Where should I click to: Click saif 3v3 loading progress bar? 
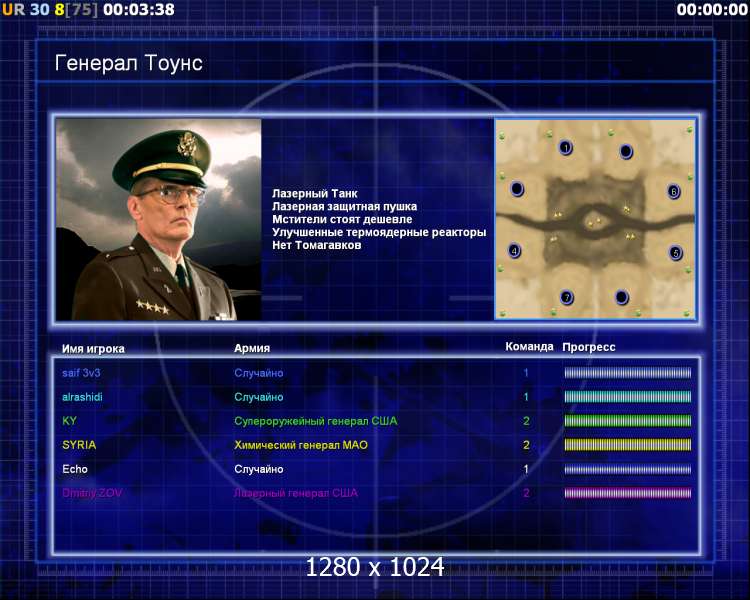(x=628, y=373)
